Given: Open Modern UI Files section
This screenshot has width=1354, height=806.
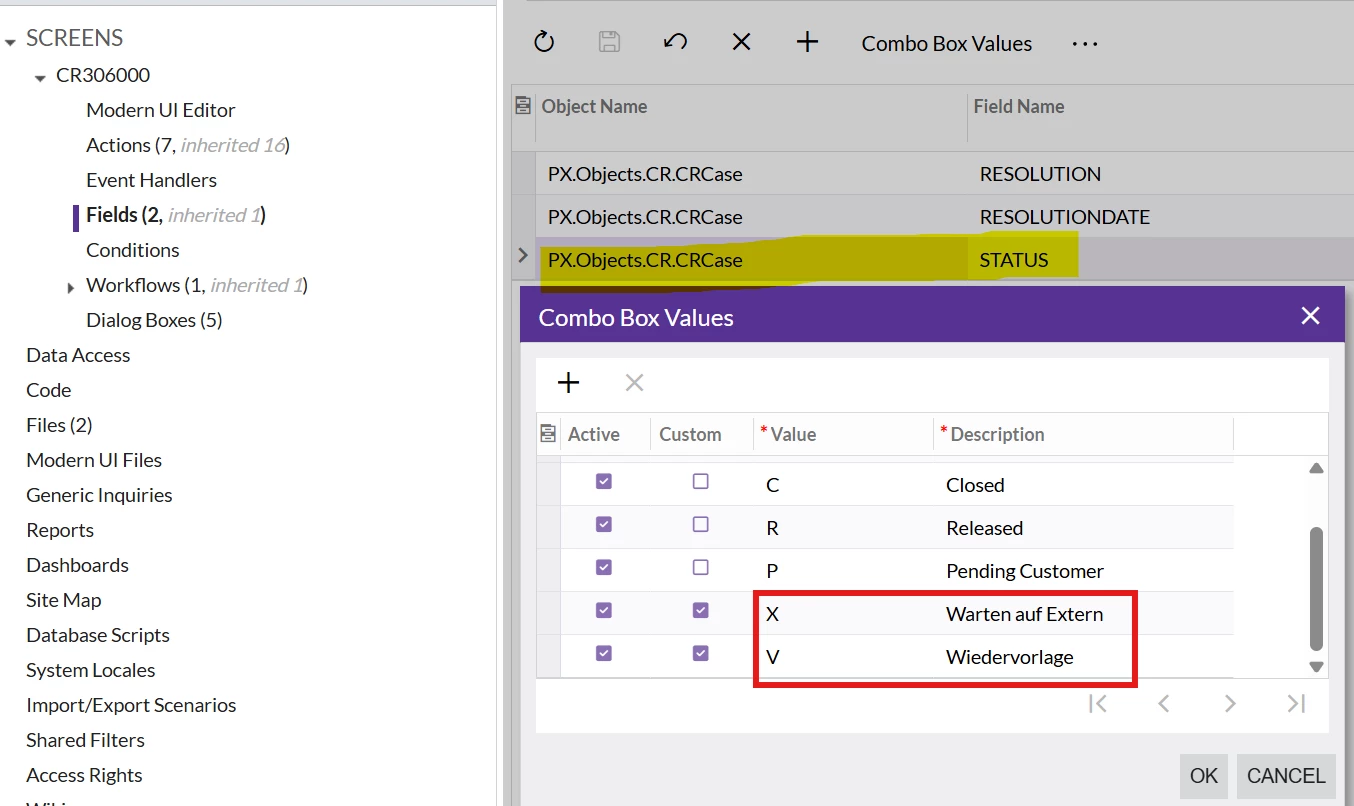Looking at the screenshot, I should point(94,460).
